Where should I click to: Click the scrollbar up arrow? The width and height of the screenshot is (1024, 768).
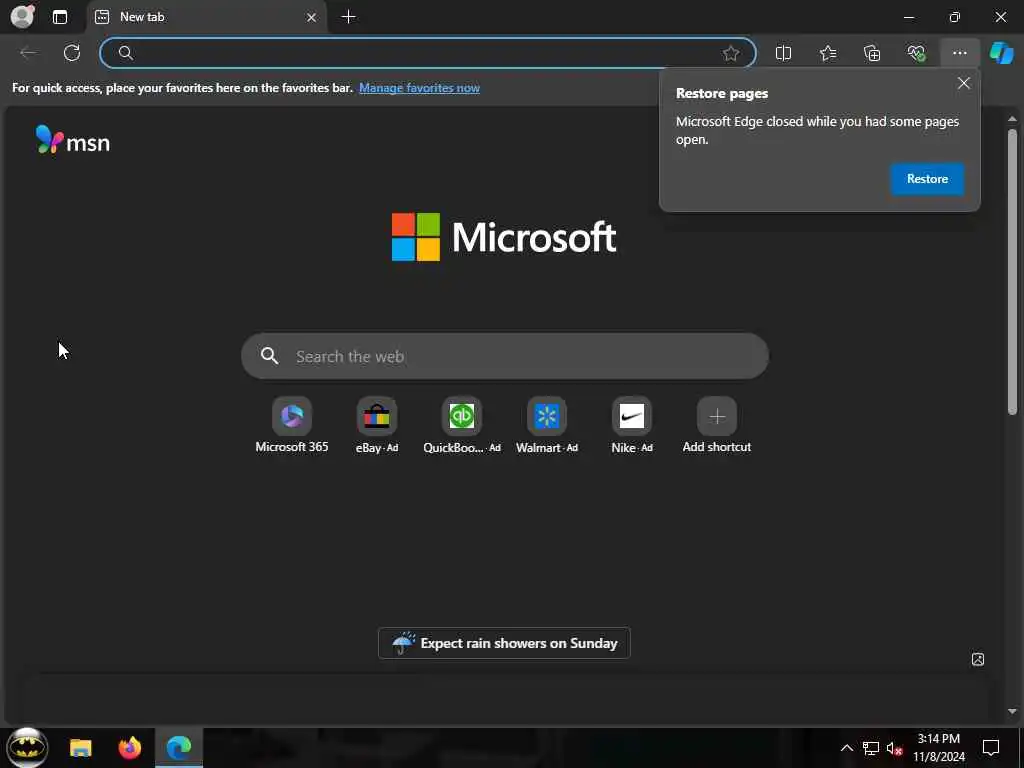[1012, 119]
